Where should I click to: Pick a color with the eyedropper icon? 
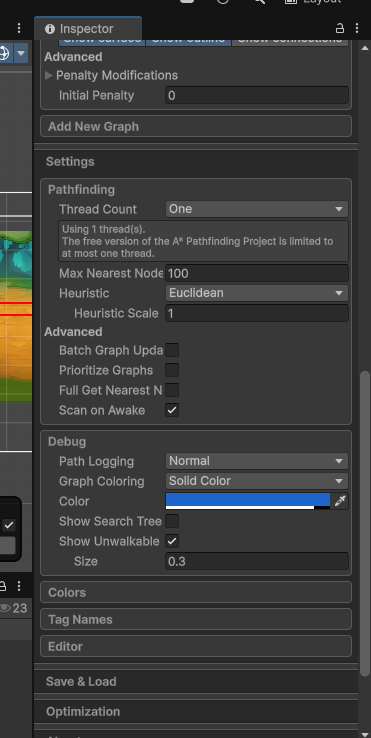click(x=339, y=501)
